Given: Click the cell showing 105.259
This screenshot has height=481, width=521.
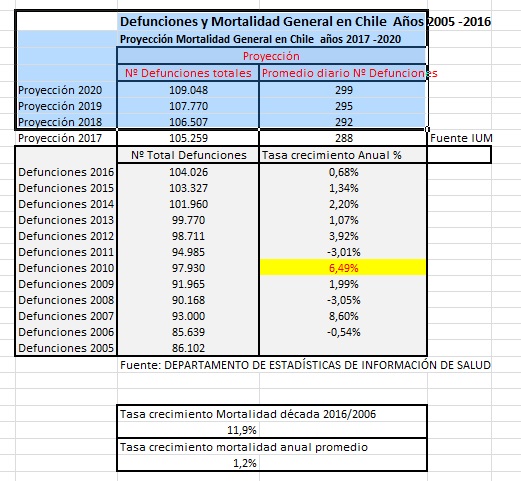Looking at the screenshot, I should point(188,138).
